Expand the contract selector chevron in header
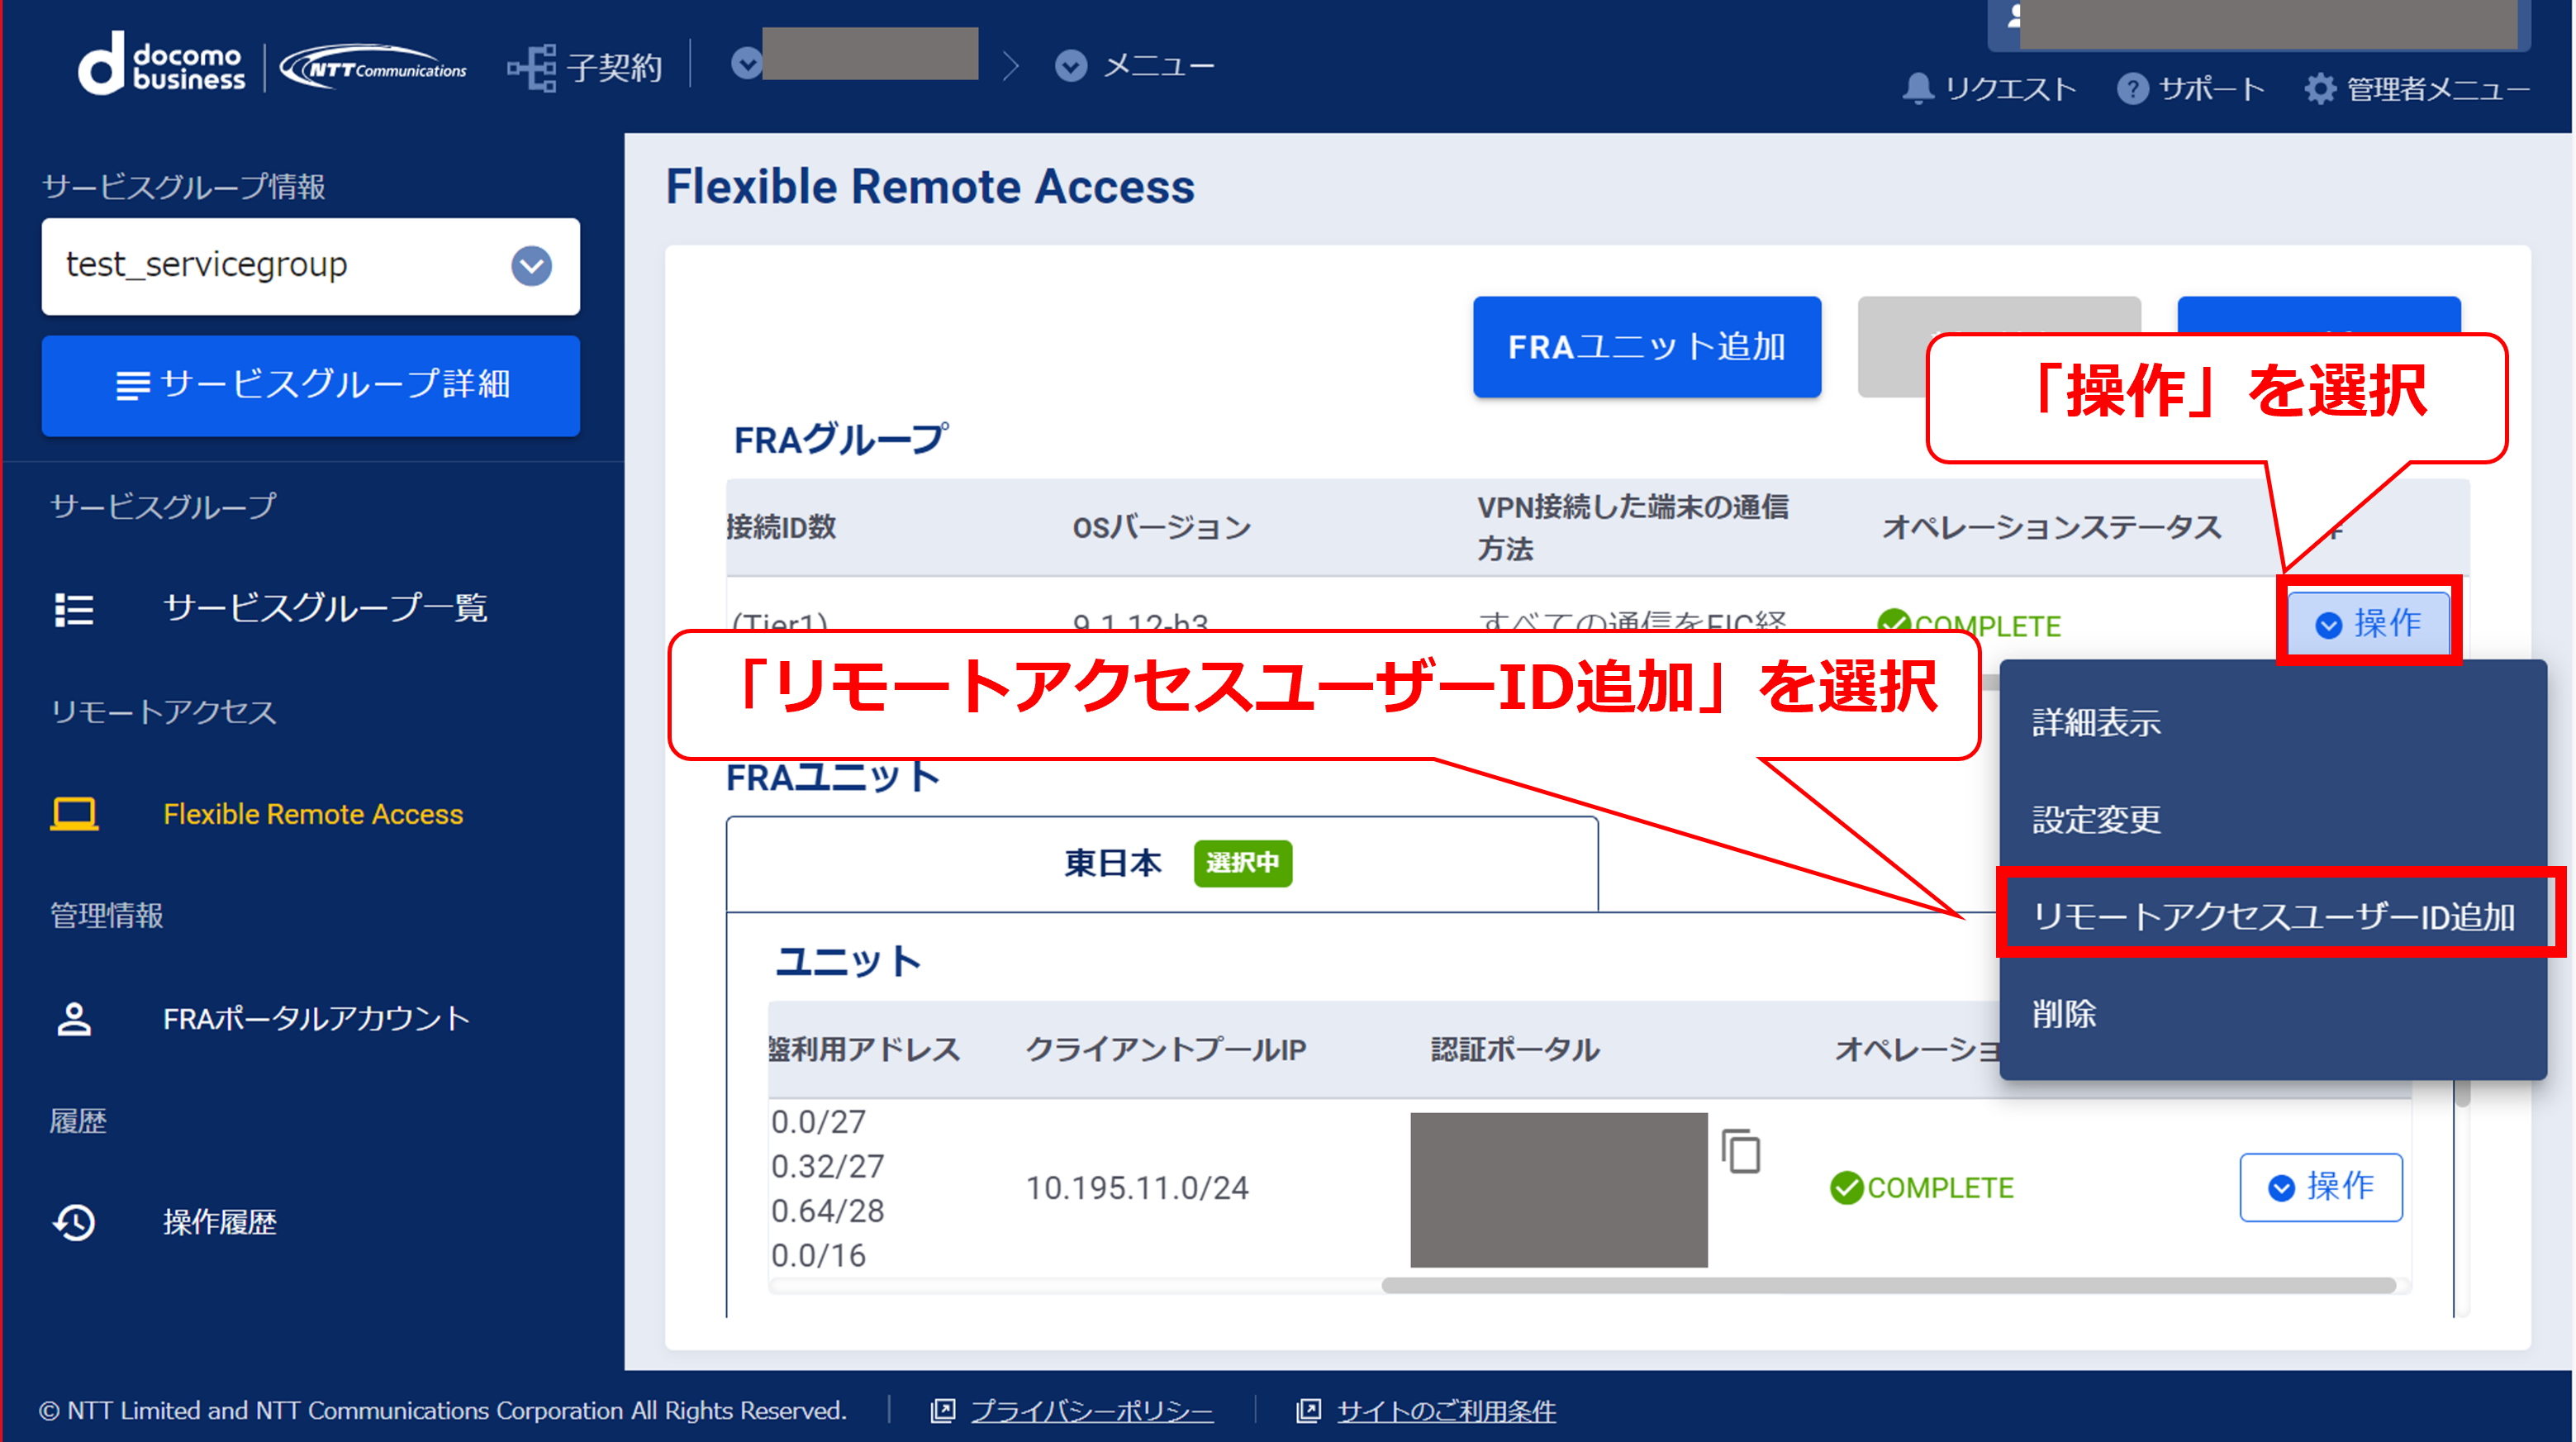This screenshot has height=1442, width=2576. pyautogui.click(x=746, y=64)
